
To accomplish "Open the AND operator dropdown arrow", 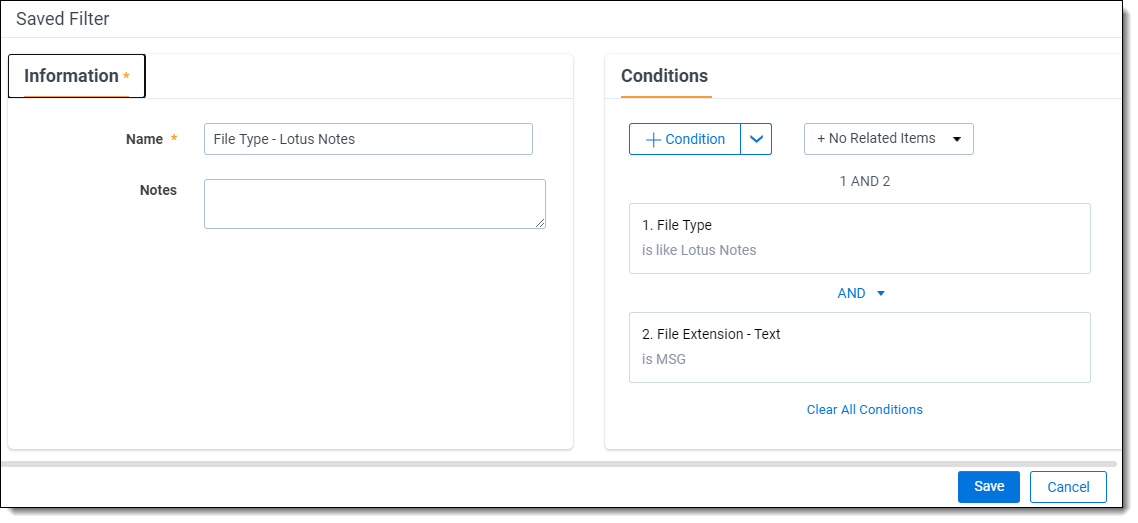I will pos(881,294).
